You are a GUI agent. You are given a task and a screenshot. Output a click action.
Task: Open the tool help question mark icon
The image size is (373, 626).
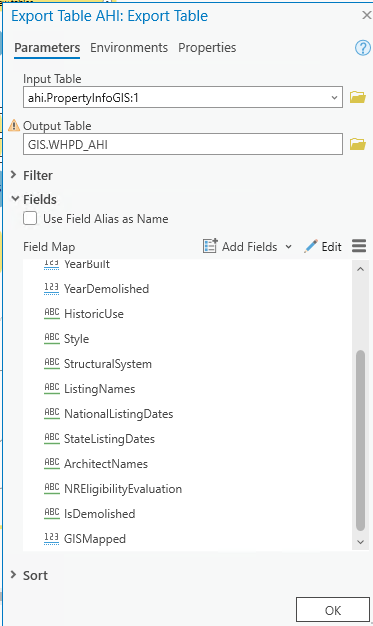click(x=363, y=48)
